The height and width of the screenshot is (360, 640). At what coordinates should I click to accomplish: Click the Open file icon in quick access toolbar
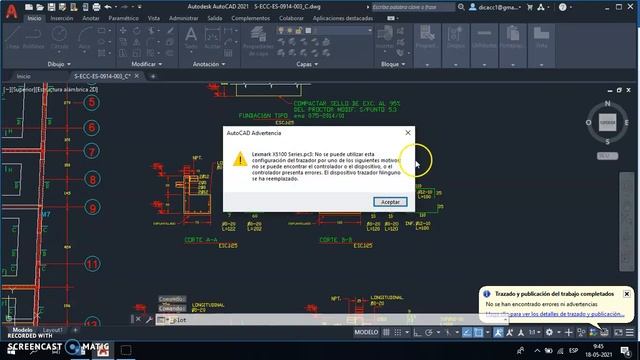pos(40,7)
